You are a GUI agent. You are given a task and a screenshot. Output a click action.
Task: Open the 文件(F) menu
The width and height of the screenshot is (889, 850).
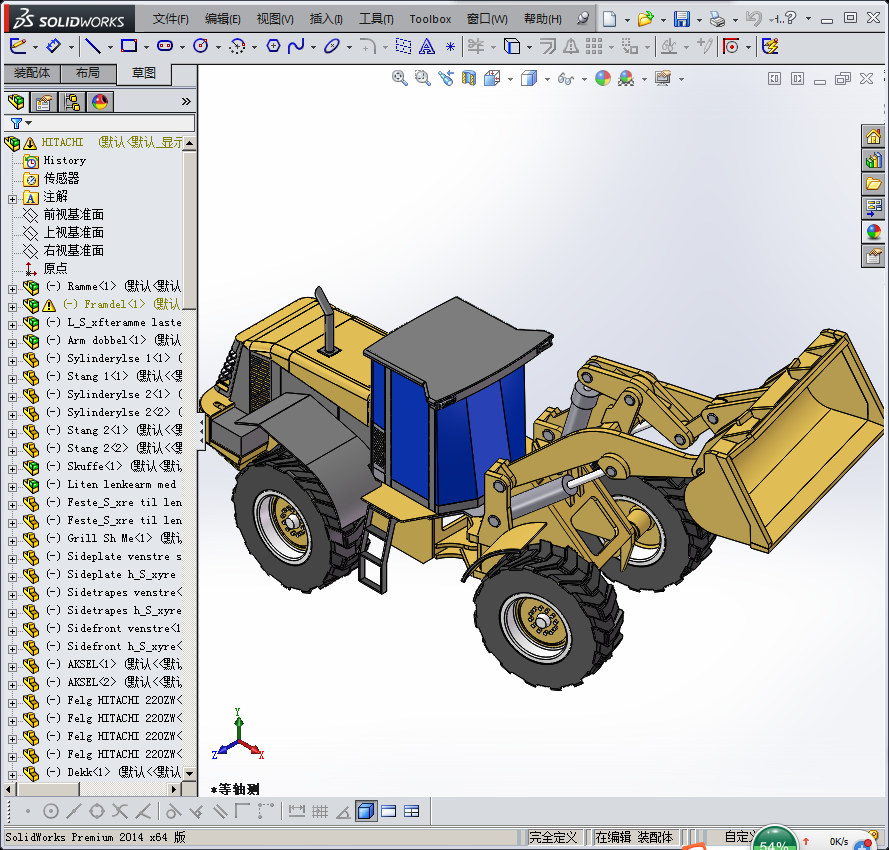[171, 19]
